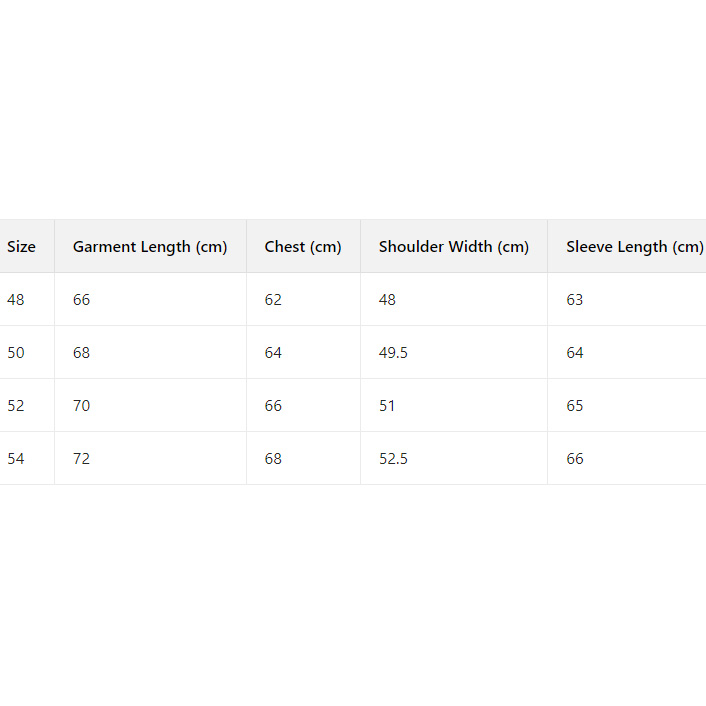This screenshot has width=706, height=706.
Task: Click chest value 62
Action: pos(273,300)
